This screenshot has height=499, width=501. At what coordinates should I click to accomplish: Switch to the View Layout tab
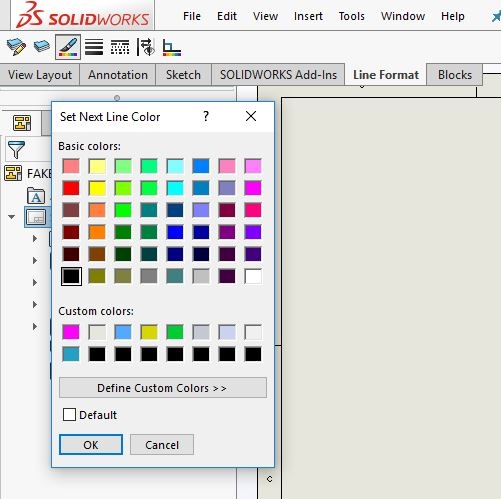pos(40,75)
